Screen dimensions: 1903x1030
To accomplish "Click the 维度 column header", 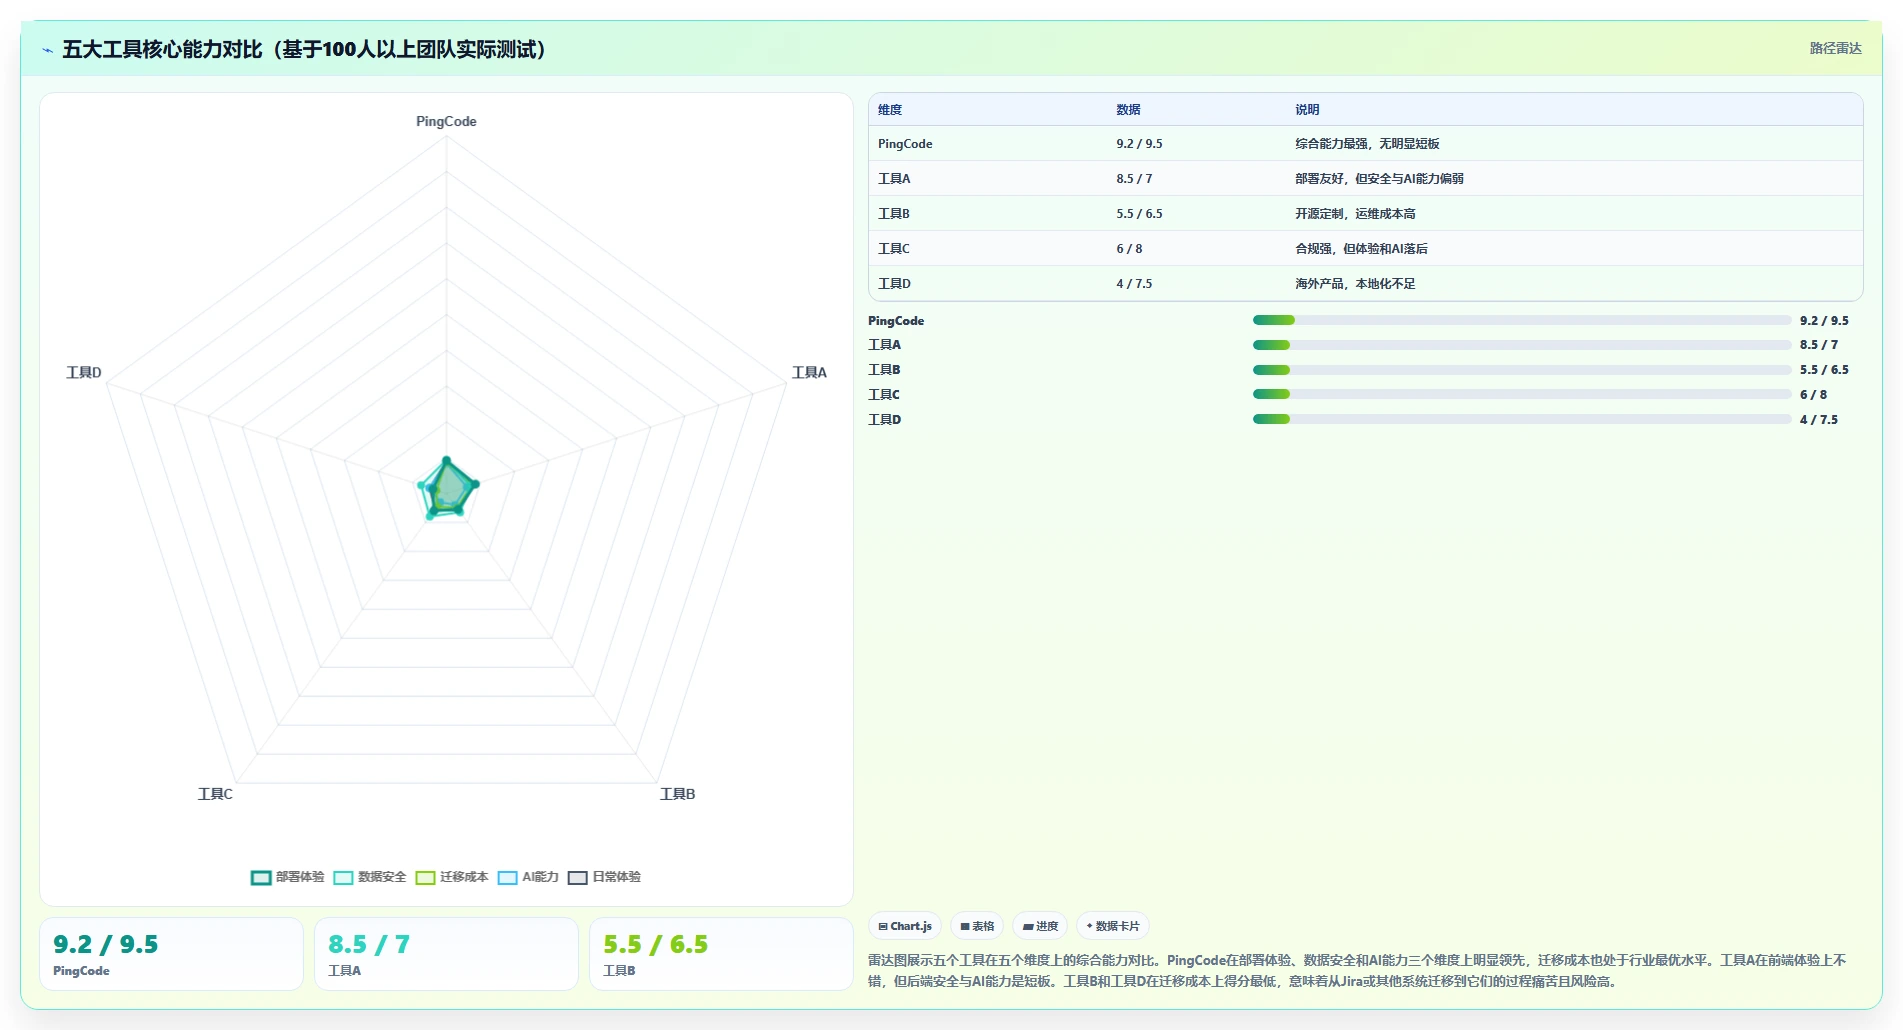I will tap(890, 110).
